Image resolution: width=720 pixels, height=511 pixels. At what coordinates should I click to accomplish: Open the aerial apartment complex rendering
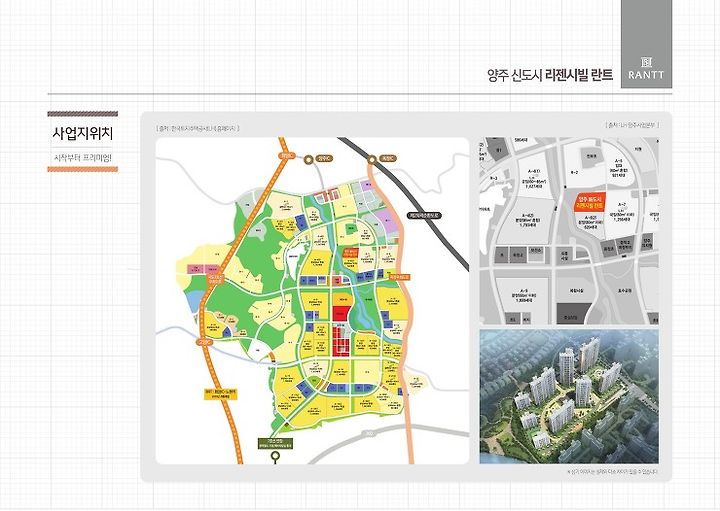point(569,396)
